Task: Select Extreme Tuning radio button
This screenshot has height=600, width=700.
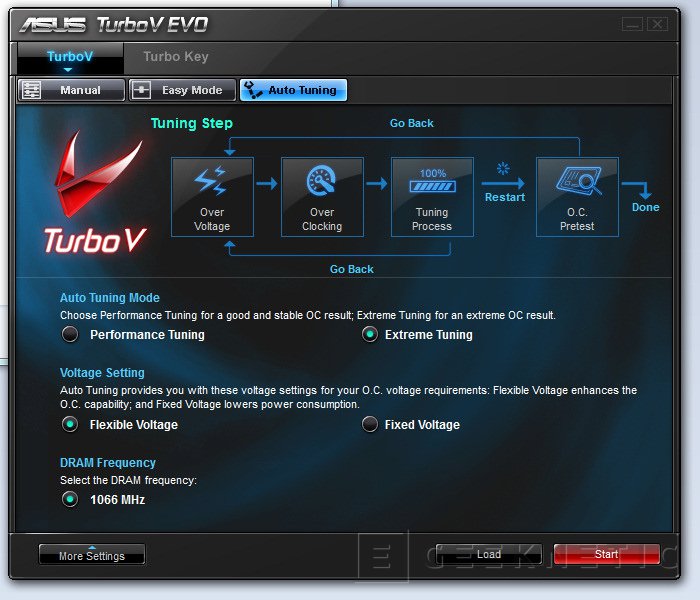Action: pos(370,334)
